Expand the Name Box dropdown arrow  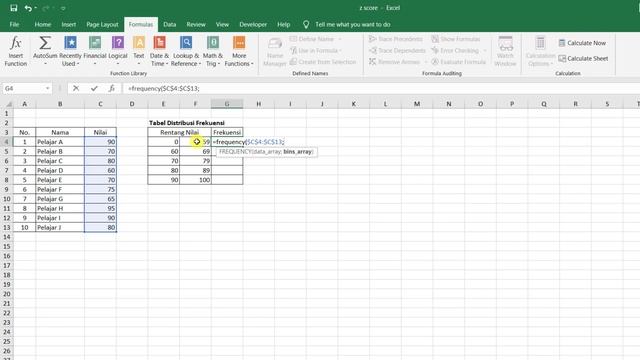pos(48,89)
